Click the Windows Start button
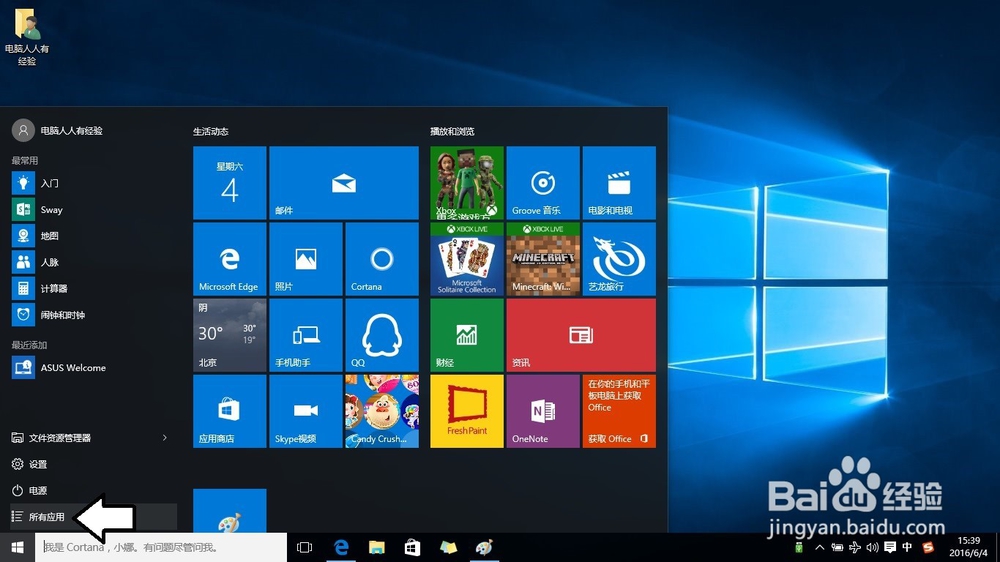The image size is (1000, 562). 17,547
